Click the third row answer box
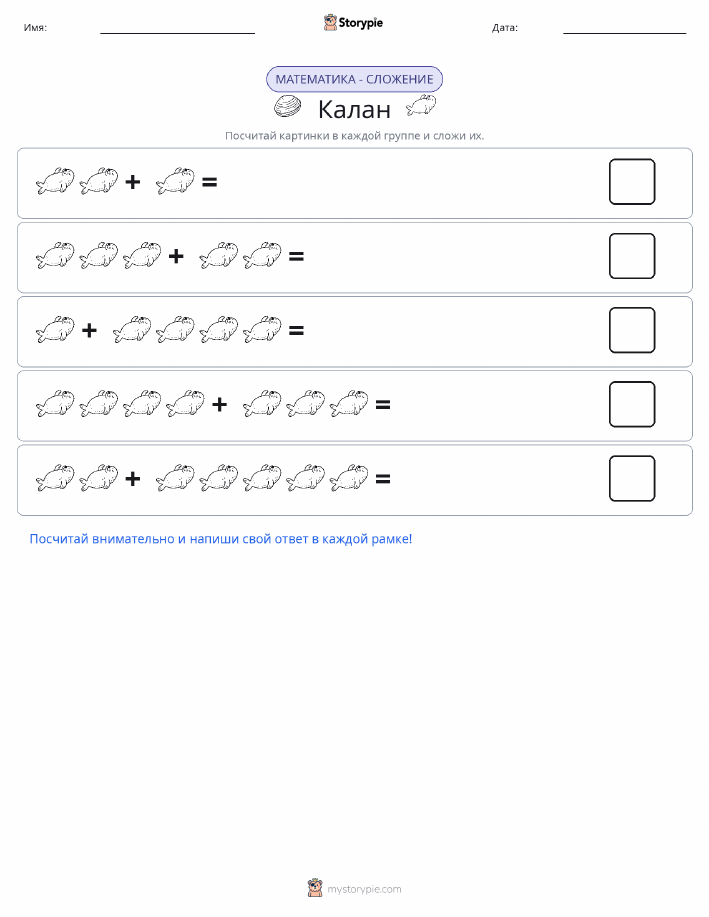Viewport: 709px width, 917px height. [x=632, y=330]
